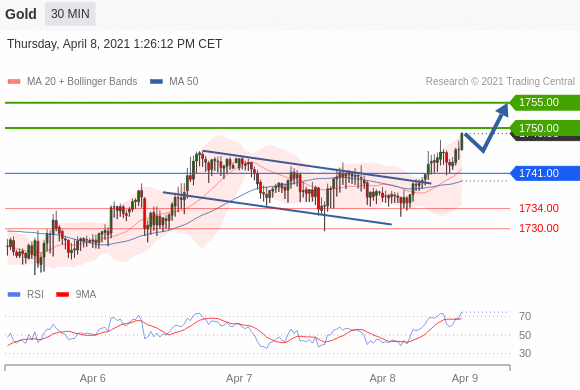The width and height of the screenshot is (580, 390).
Task: Click the Apr 6 date axis label
Action: (x=92, y=379)
